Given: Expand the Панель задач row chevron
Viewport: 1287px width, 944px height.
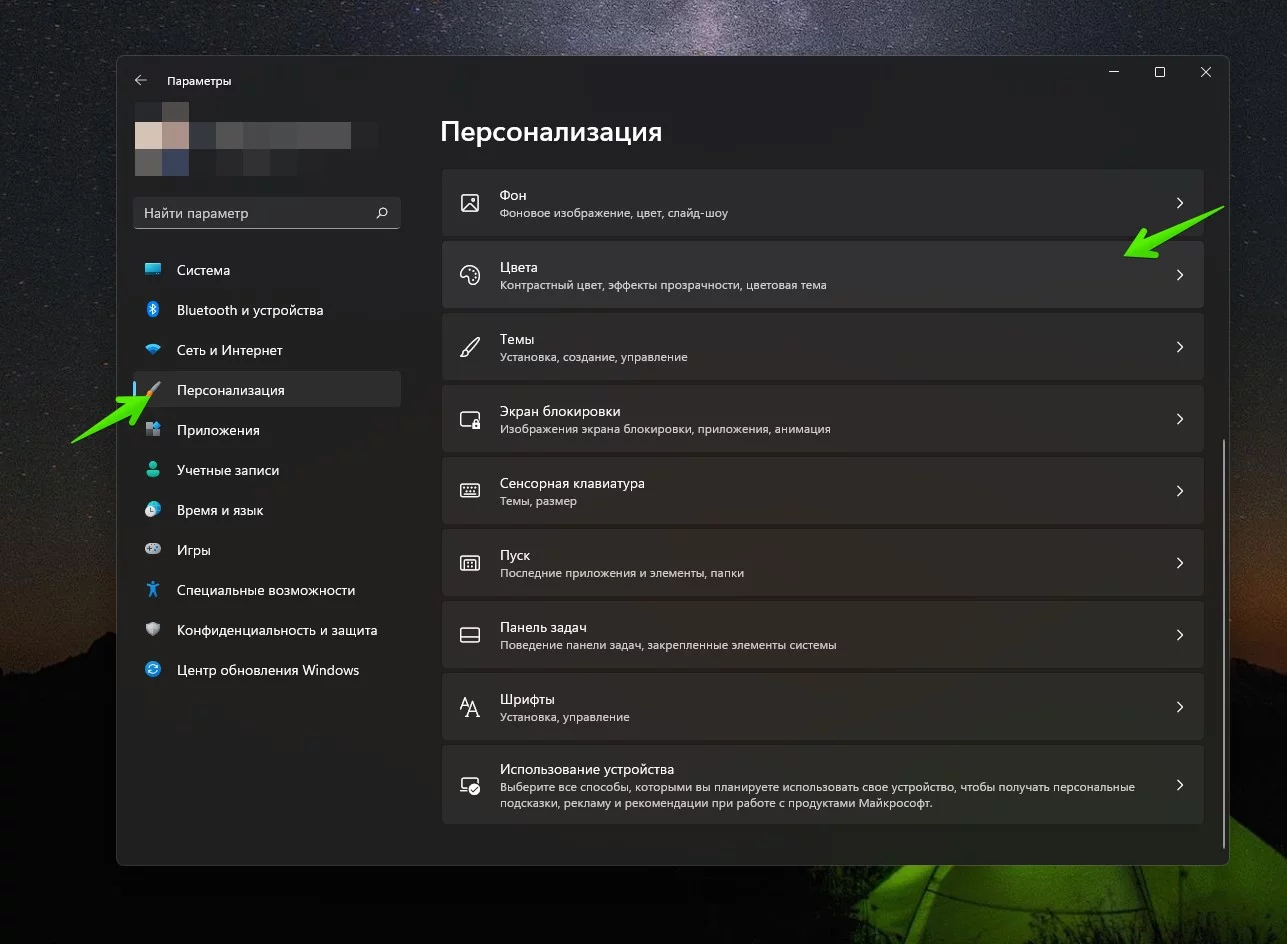Looking at the screenshot, I should [x=1180, y=635].
